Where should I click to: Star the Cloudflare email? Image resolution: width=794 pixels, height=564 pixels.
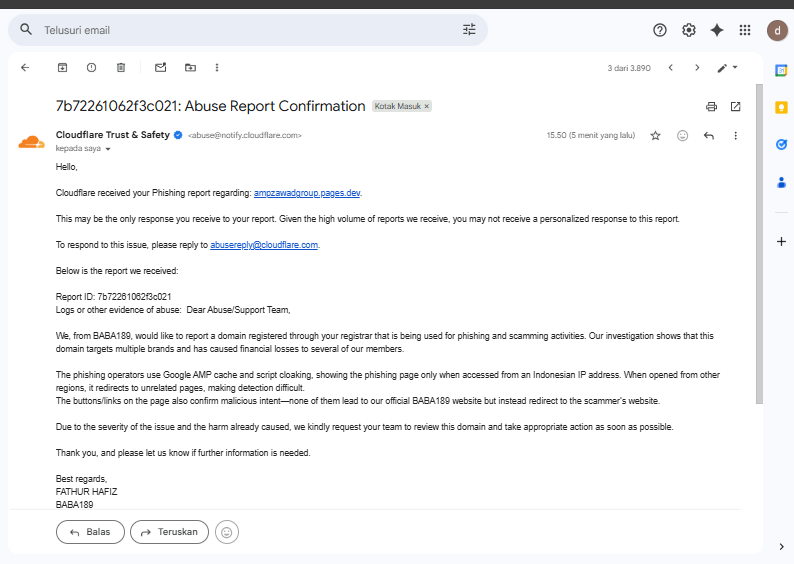tap(655, 136)
